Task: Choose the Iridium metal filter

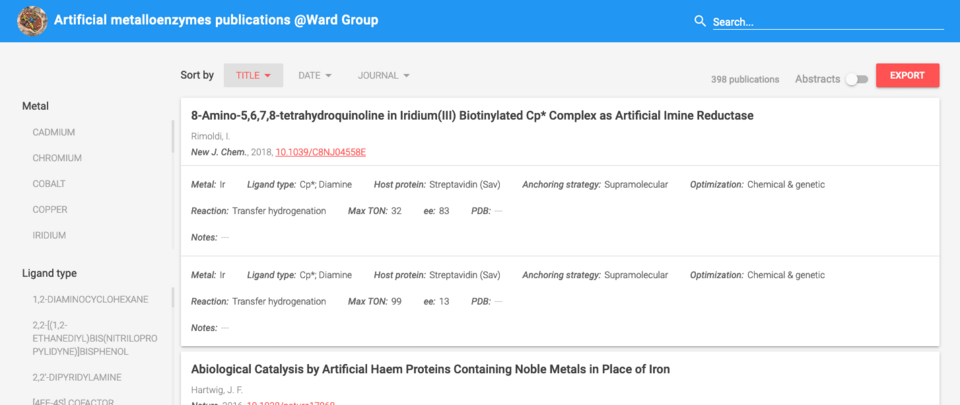Action: click(x=49, y=236)
